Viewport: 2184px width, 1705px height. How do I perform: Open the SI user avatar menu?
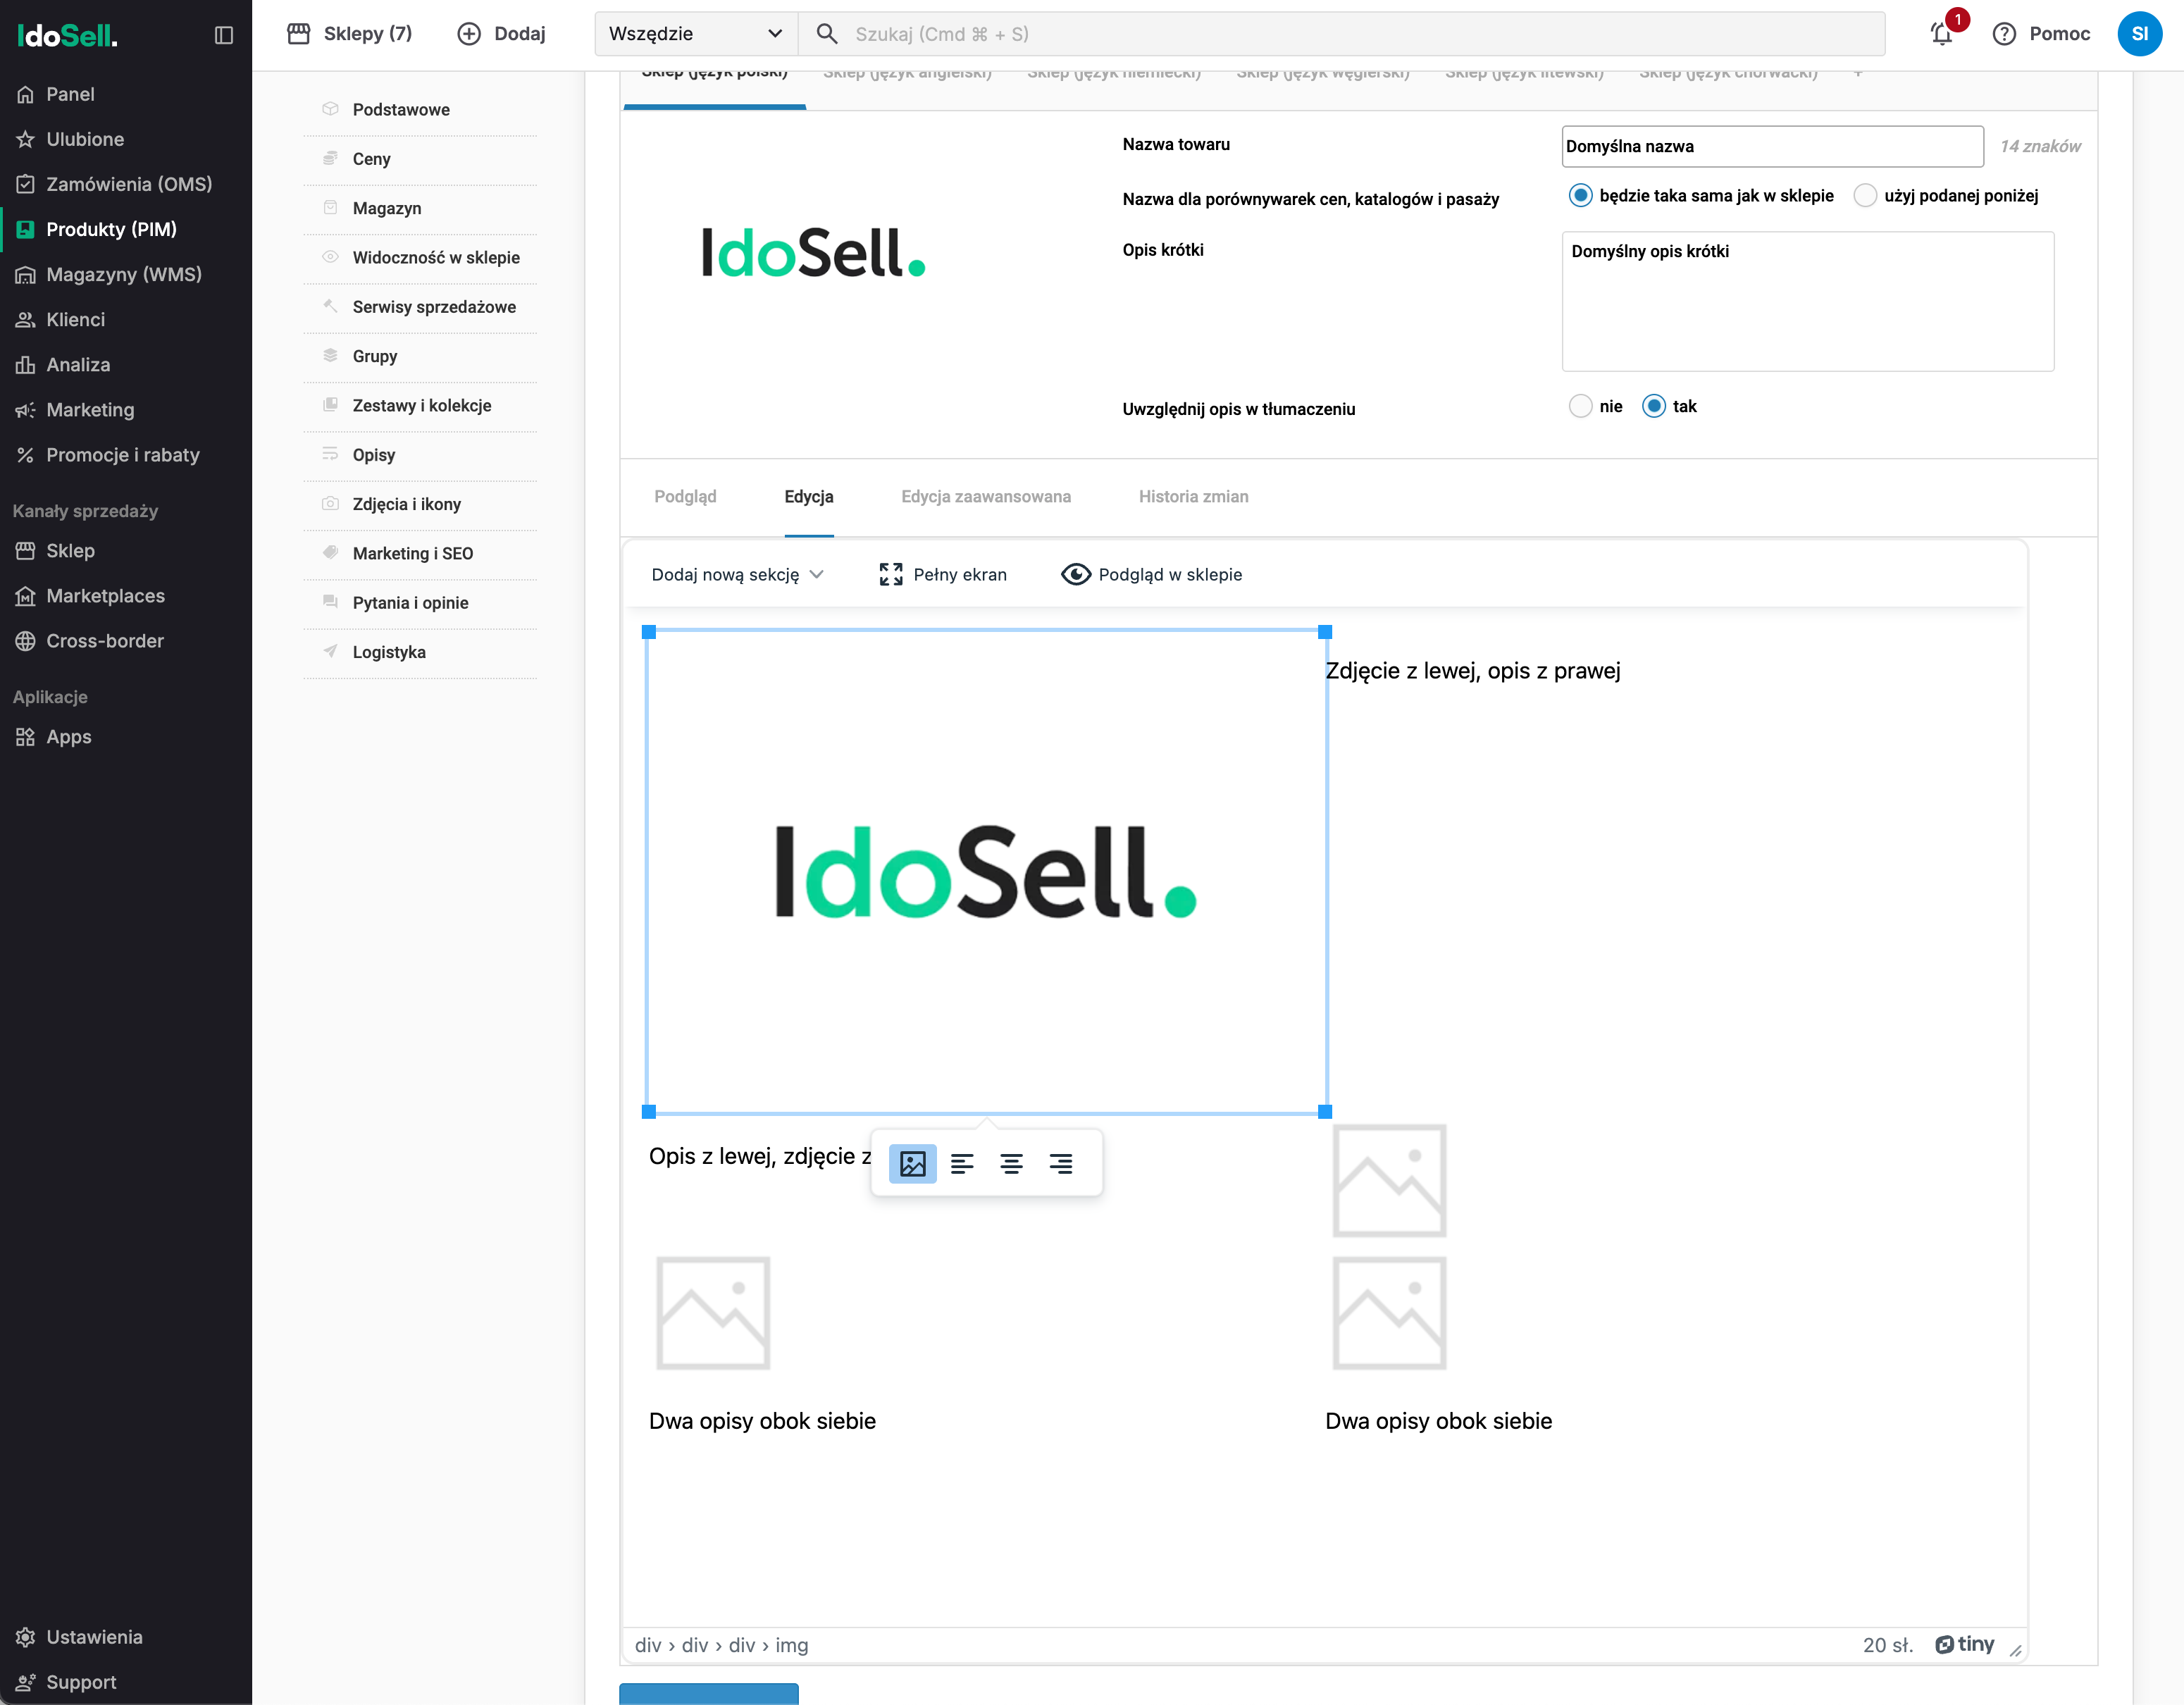2139,34
